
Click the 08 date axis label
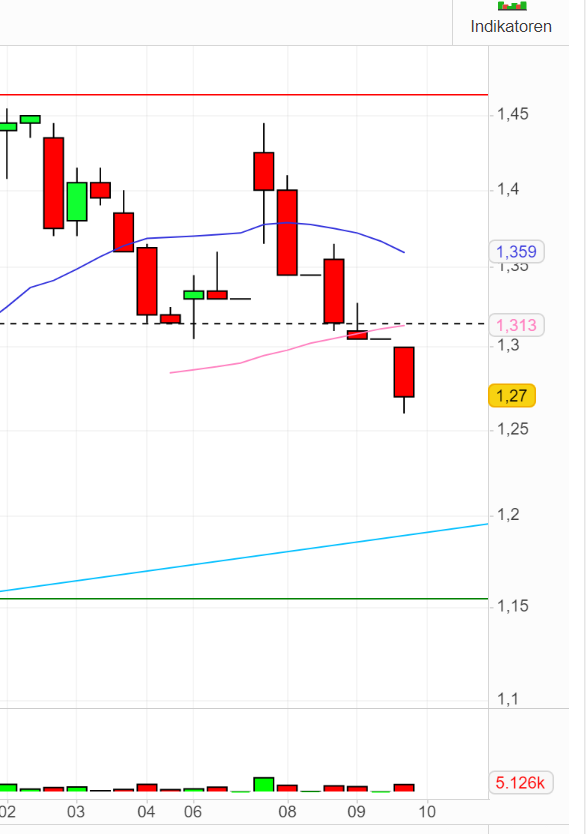[287, 812]
